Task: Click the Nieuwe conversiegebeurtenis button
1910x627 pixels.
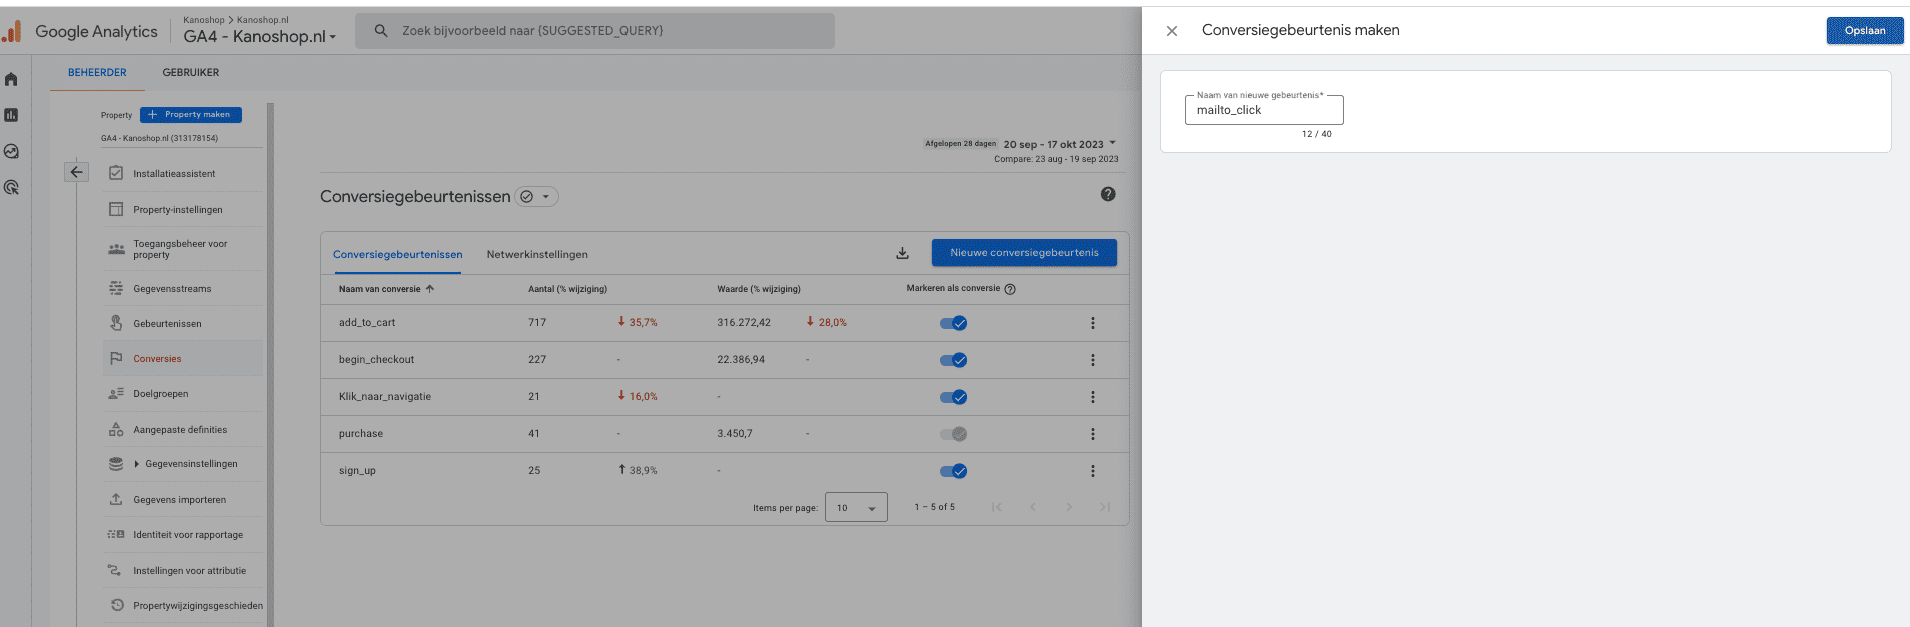Action: pos(1024,252)
